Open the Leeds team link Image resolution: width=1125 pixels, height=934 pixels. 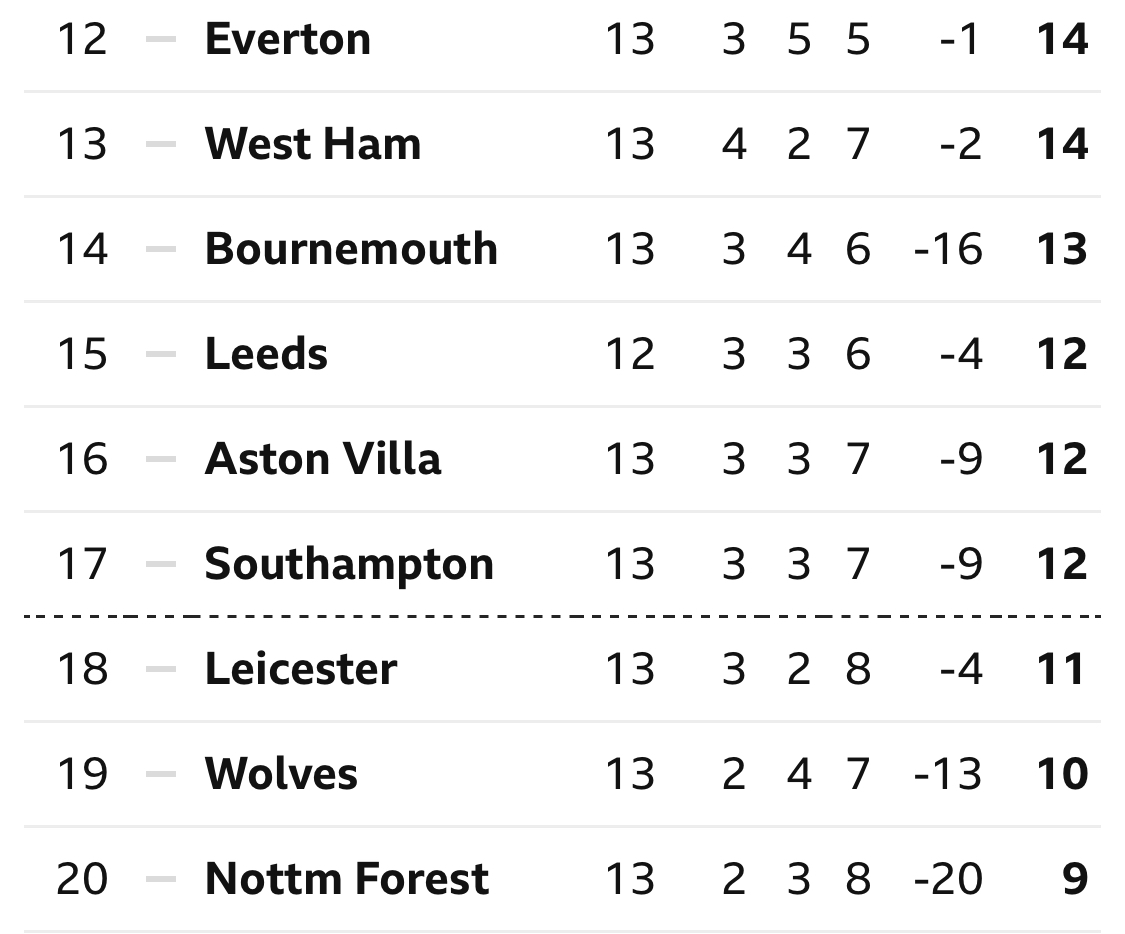pyautogui.click(x=266, y=354)
